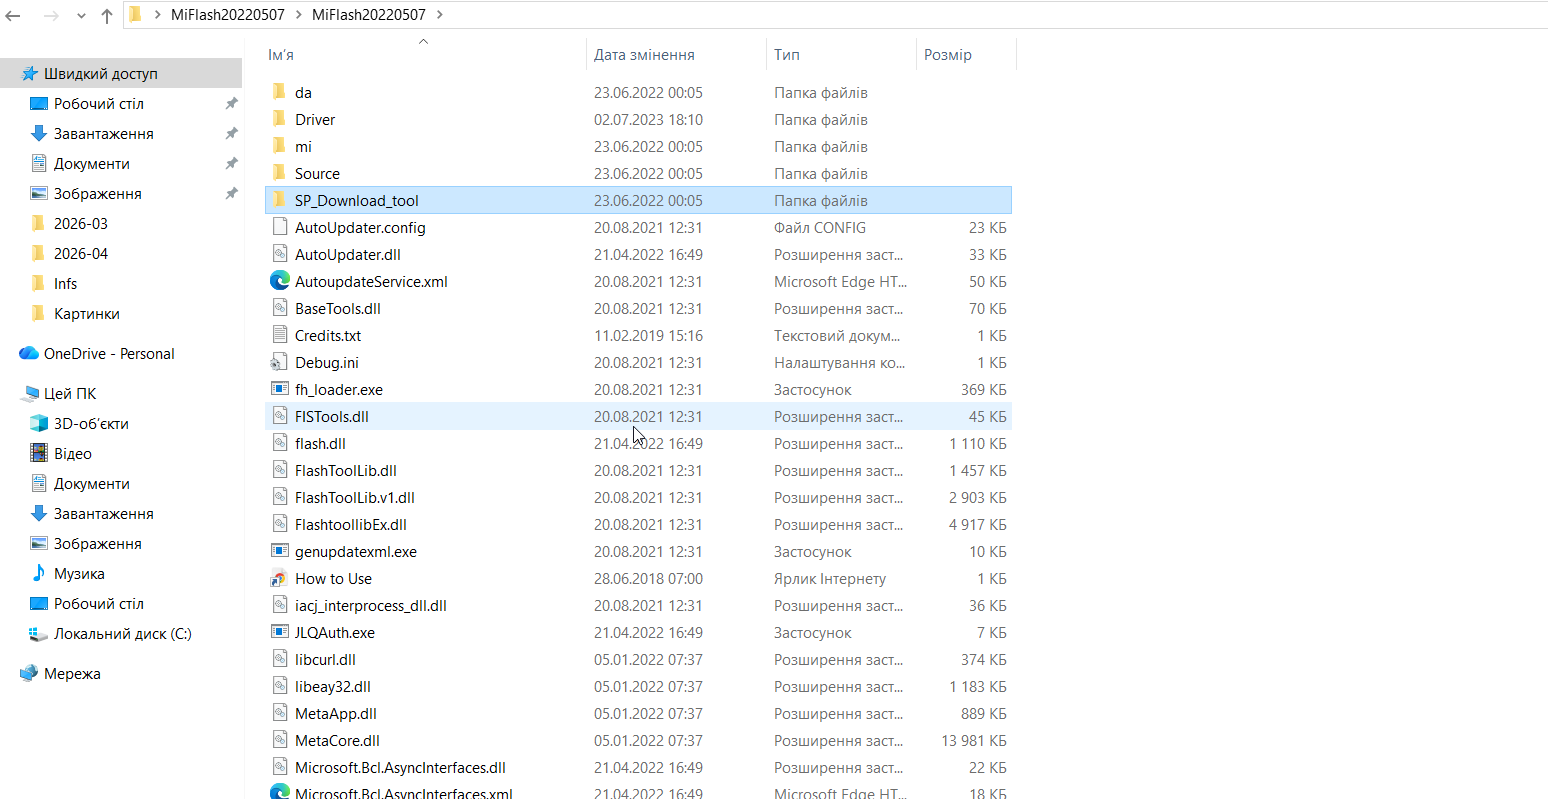Click the 13 981 КБ size value
Image resolution: width=1548 pixels, height=799 pixels.
click(974, 741)
